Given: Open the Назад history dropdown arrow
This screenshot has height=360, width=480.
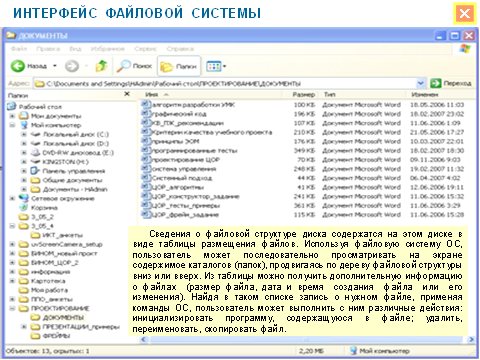Looking at the screenshot, I should pyautogui.click(x=55, y=66).
